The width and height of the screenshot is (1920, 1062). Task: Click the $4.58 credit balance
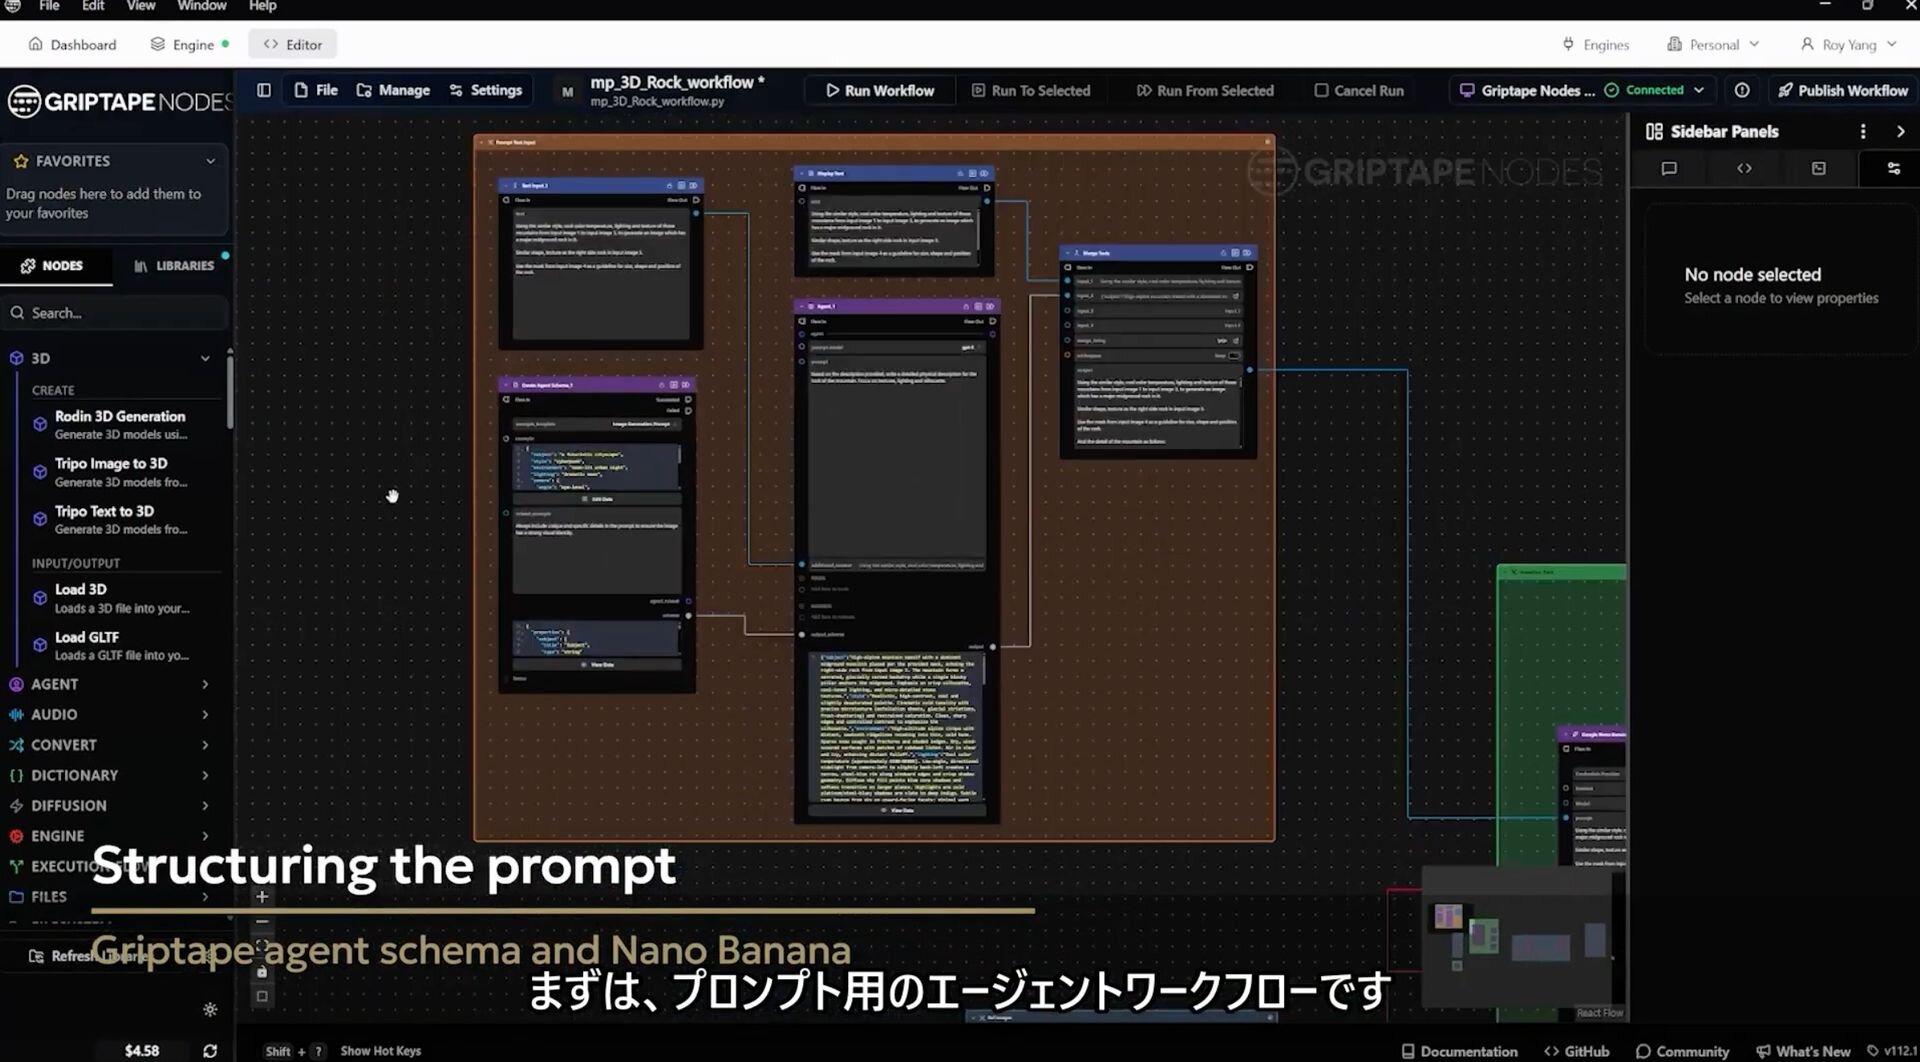142,1051
